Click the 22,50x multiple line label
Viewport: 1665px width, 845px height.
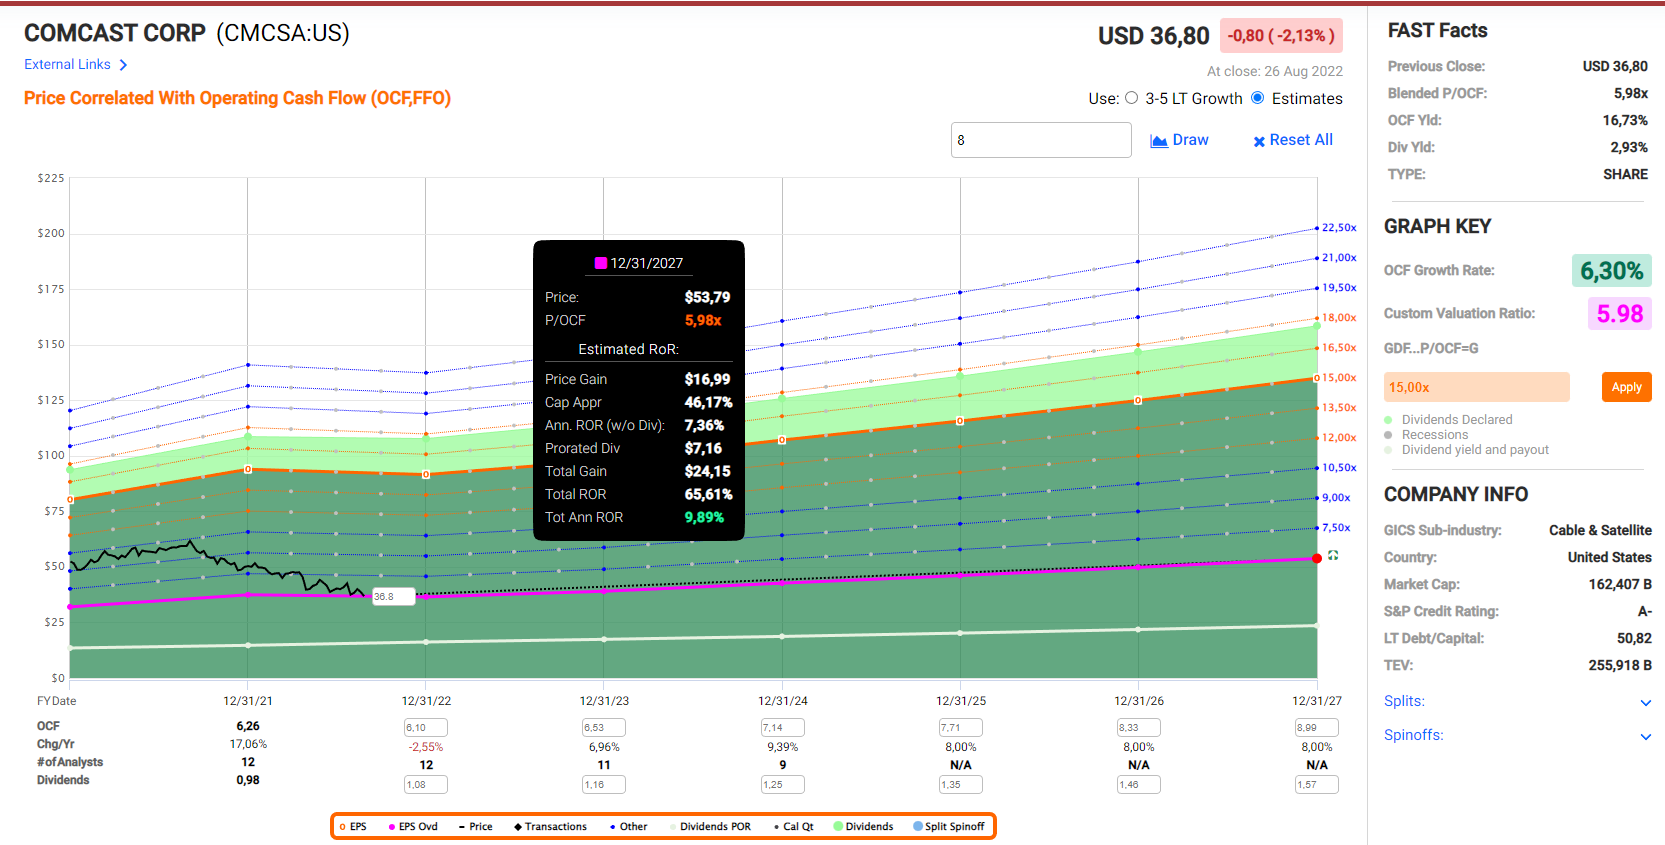[x=1339, y=228]
